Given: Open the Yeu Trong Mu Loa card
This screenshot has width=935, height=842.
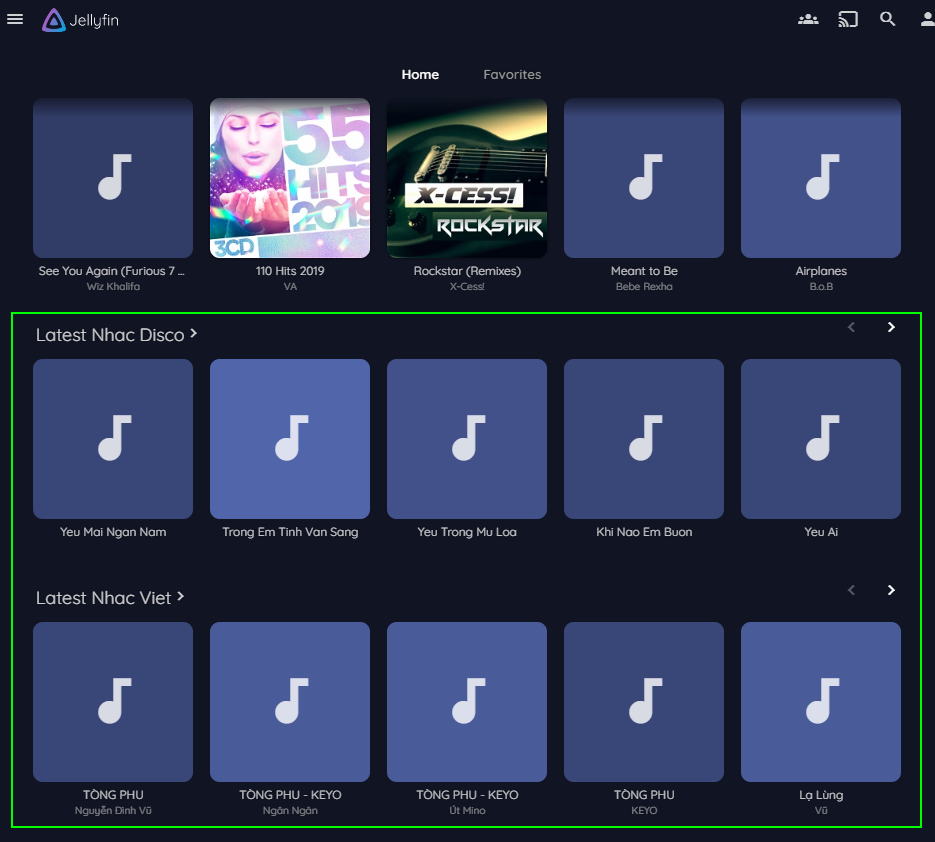Looking at the screenshot, I should 467,439.
